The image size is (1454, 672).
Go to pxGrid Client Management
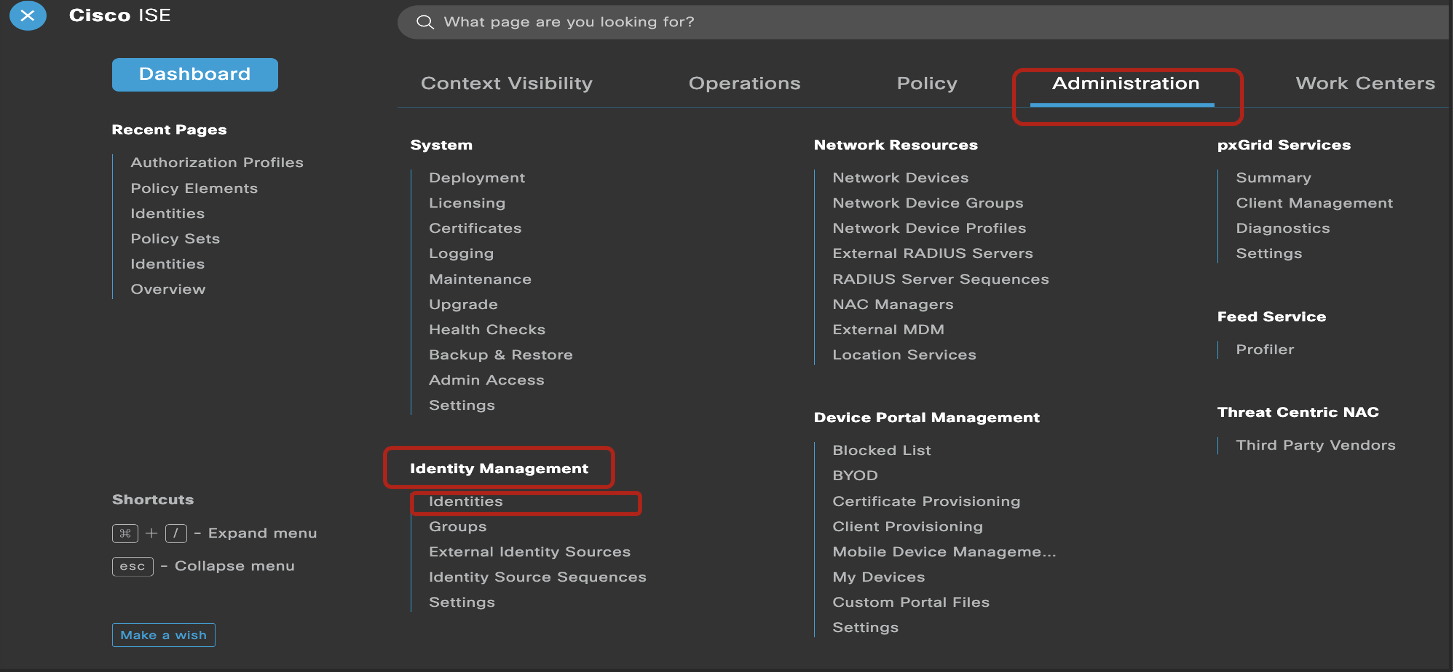(1314, 202)
